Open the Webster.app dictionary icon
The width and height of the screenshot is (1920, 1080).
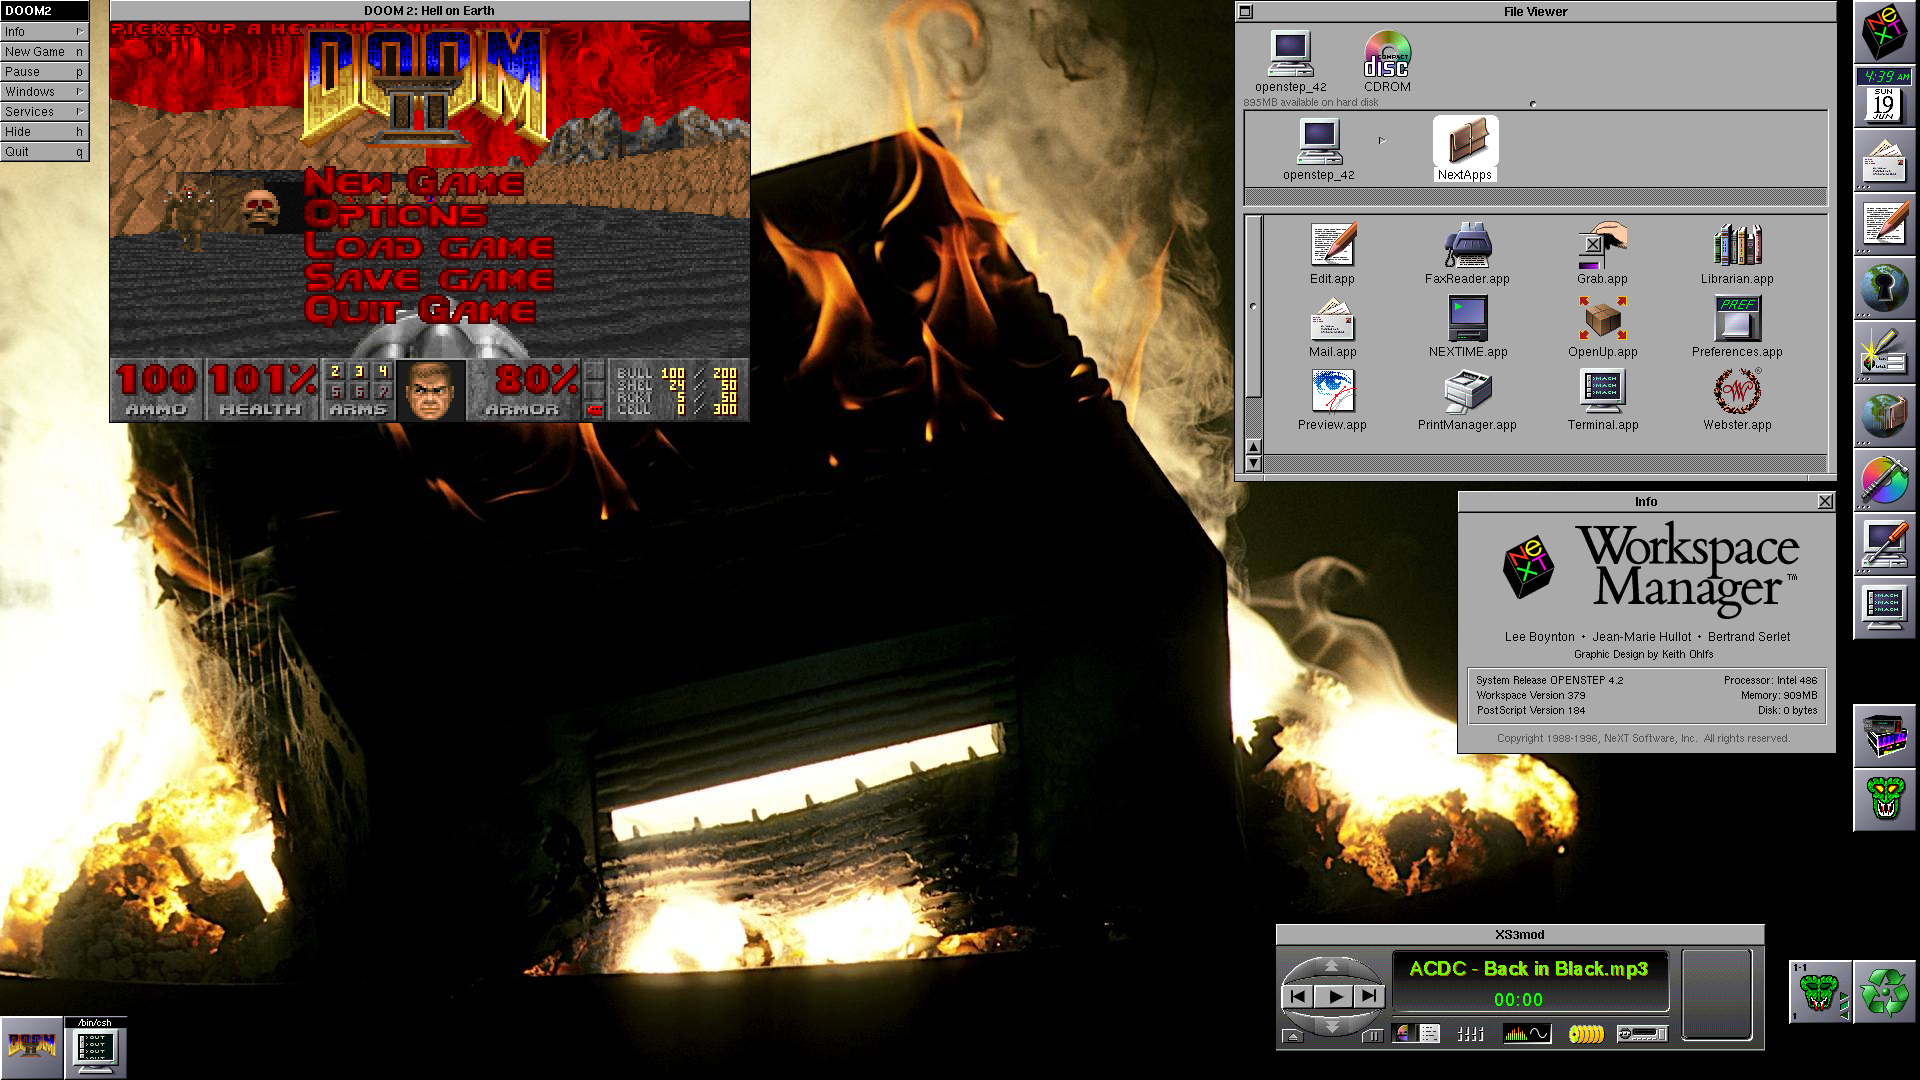1737,392
